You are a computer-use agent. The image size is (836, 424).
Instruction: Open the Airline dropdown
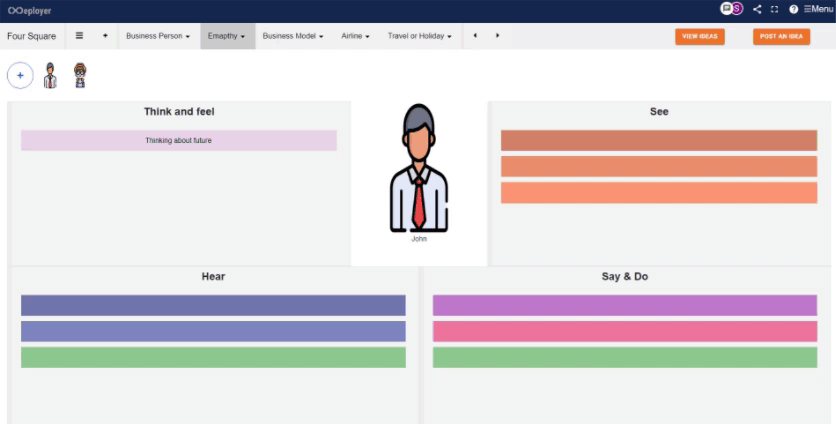(355, 36)
